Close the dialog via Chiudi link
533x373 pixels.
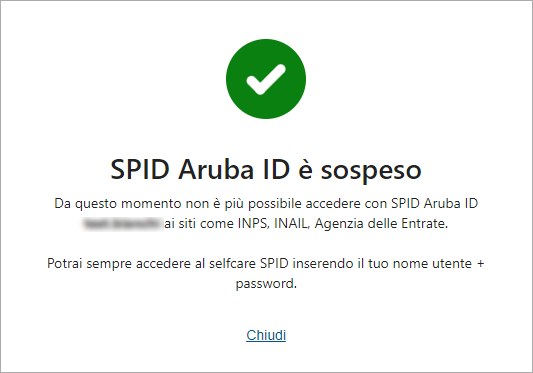pos(266,335)
